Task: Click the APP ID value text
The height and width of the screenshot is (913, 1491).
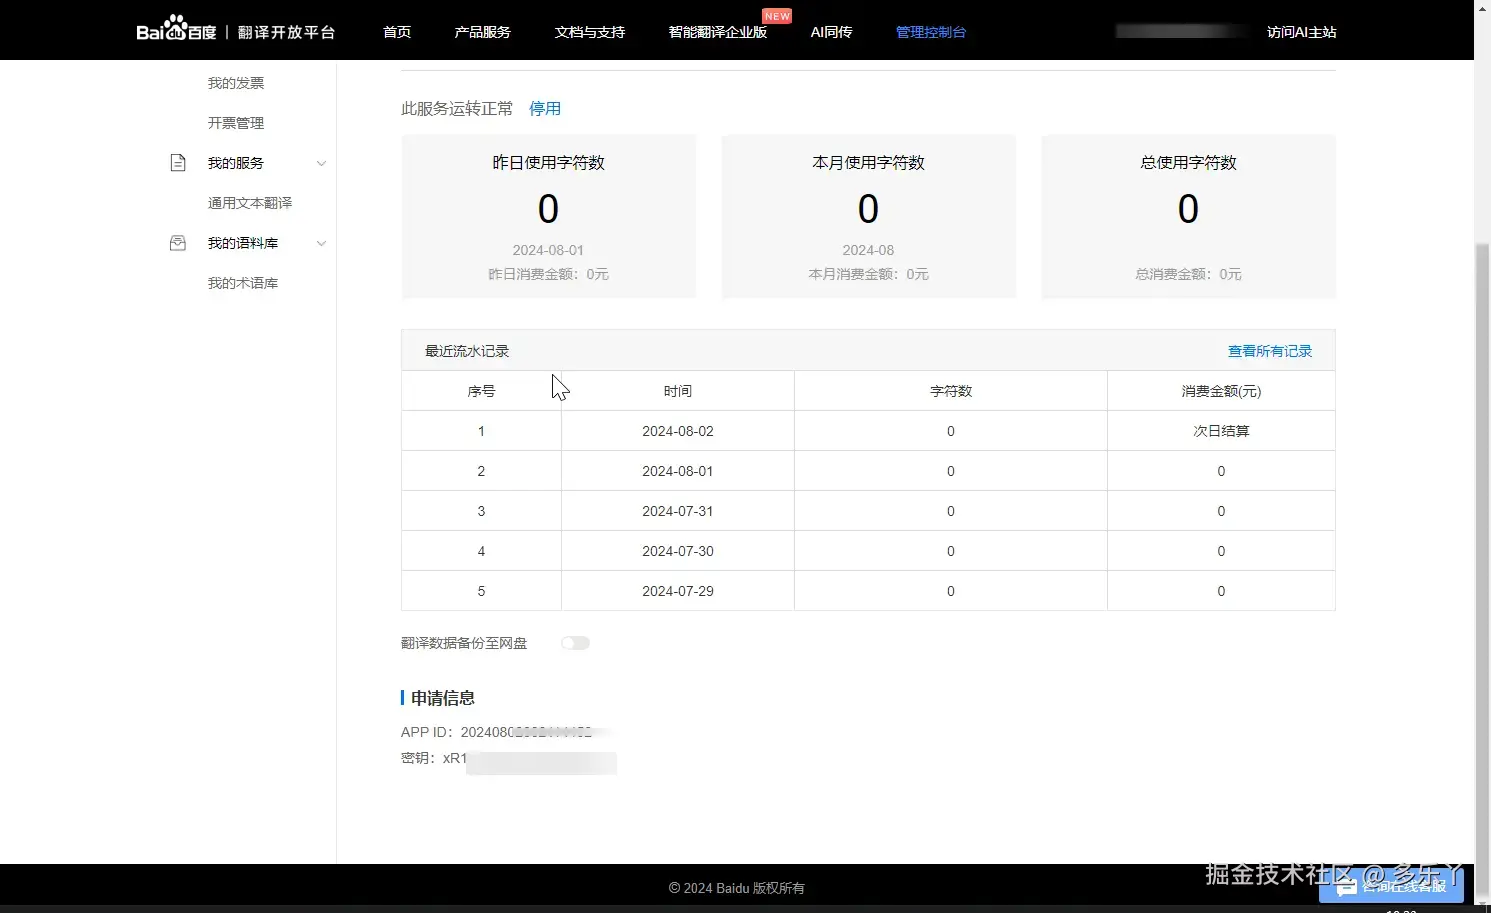Action: pos(526,732)
